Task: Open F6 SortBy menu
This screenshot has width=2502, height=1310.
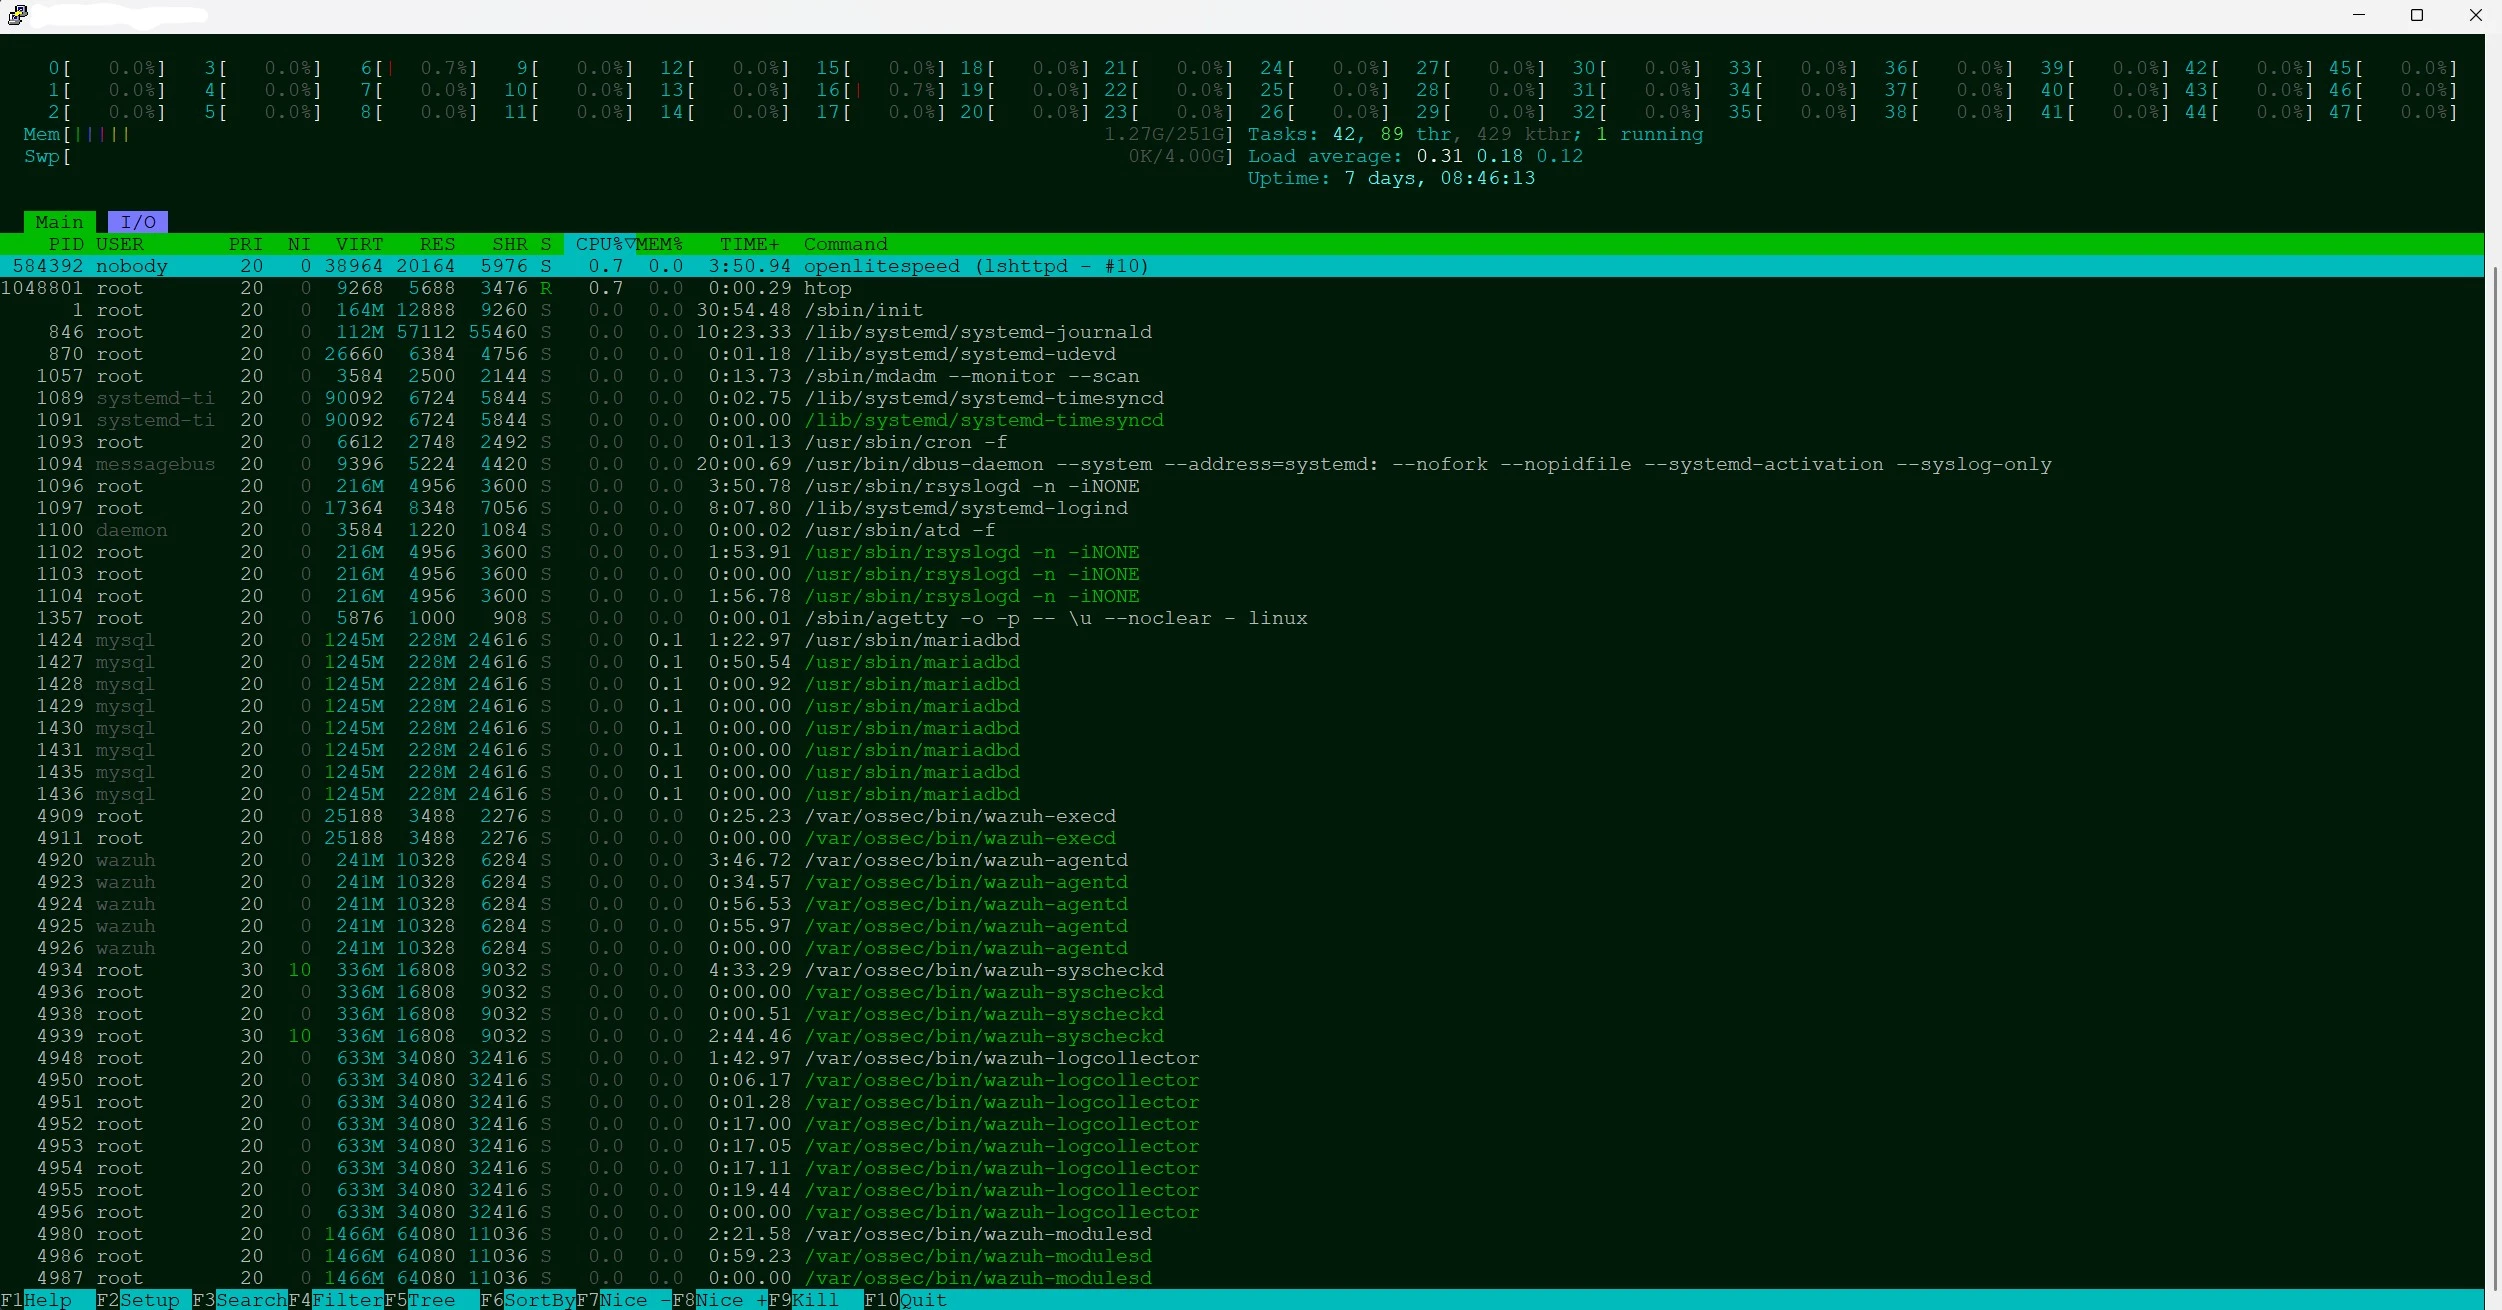Action: 528,1300
